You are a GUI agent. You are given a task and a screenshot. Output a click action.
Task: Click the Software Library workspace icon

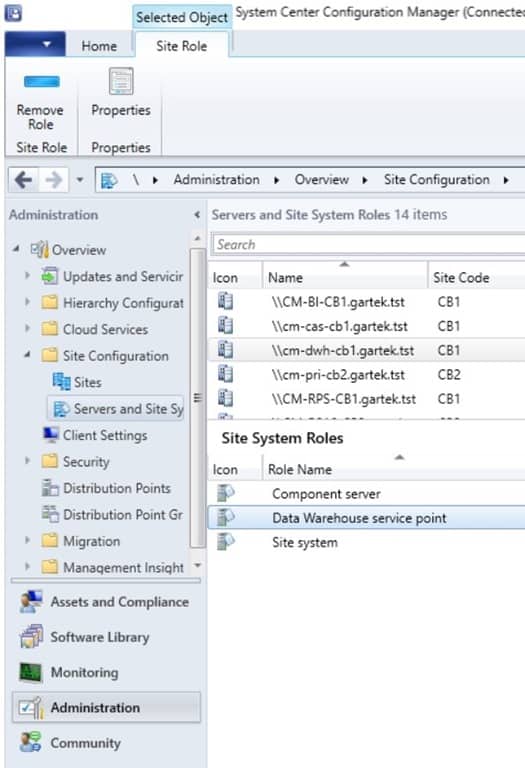pyautogui.click(x=31, y=637)
